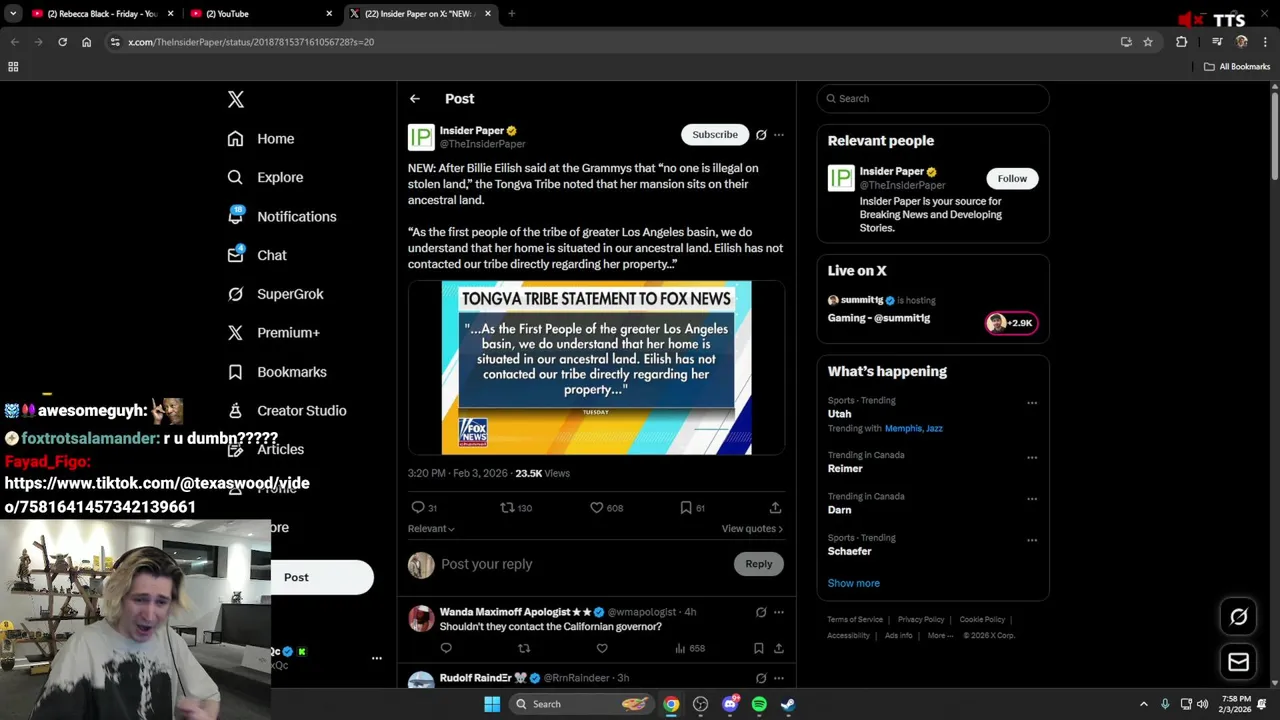Switch to Rebecca Black Friday tab
Image resolution: width=1280 pixels, height=720 pixels.
pos(104,14)
